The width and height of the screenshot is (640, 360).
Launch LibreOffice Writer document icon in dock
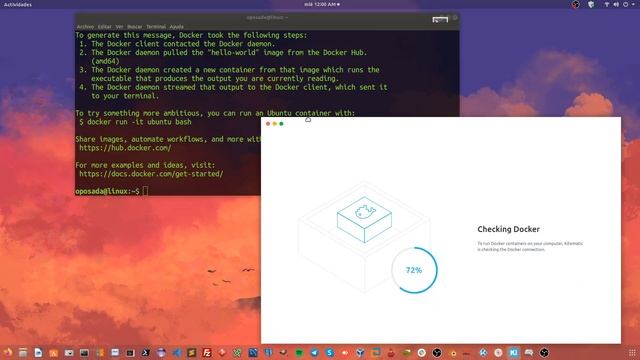click(x=38, y=353)
